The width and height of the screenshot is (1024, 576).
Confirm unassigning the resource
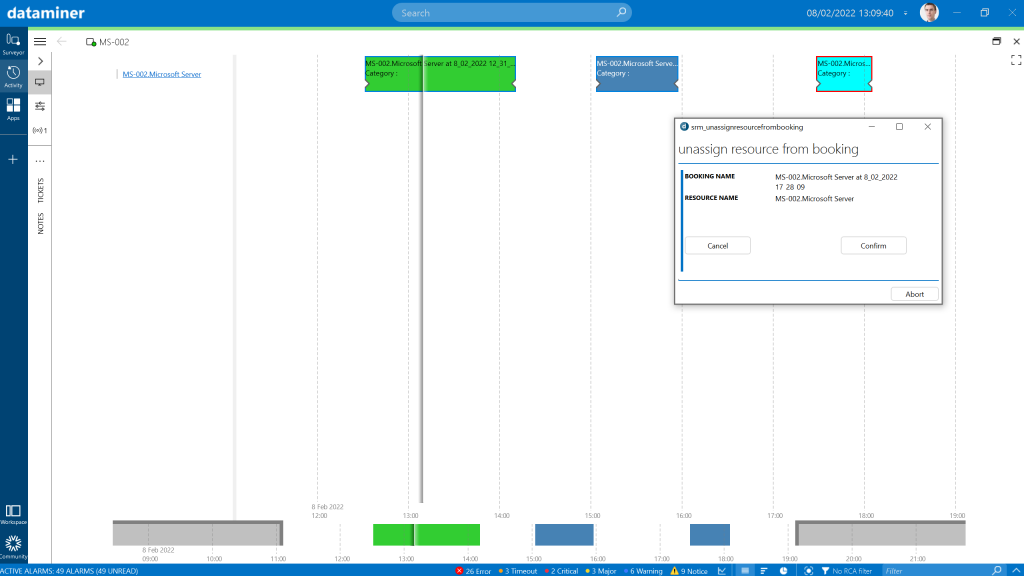click(873, 246)
